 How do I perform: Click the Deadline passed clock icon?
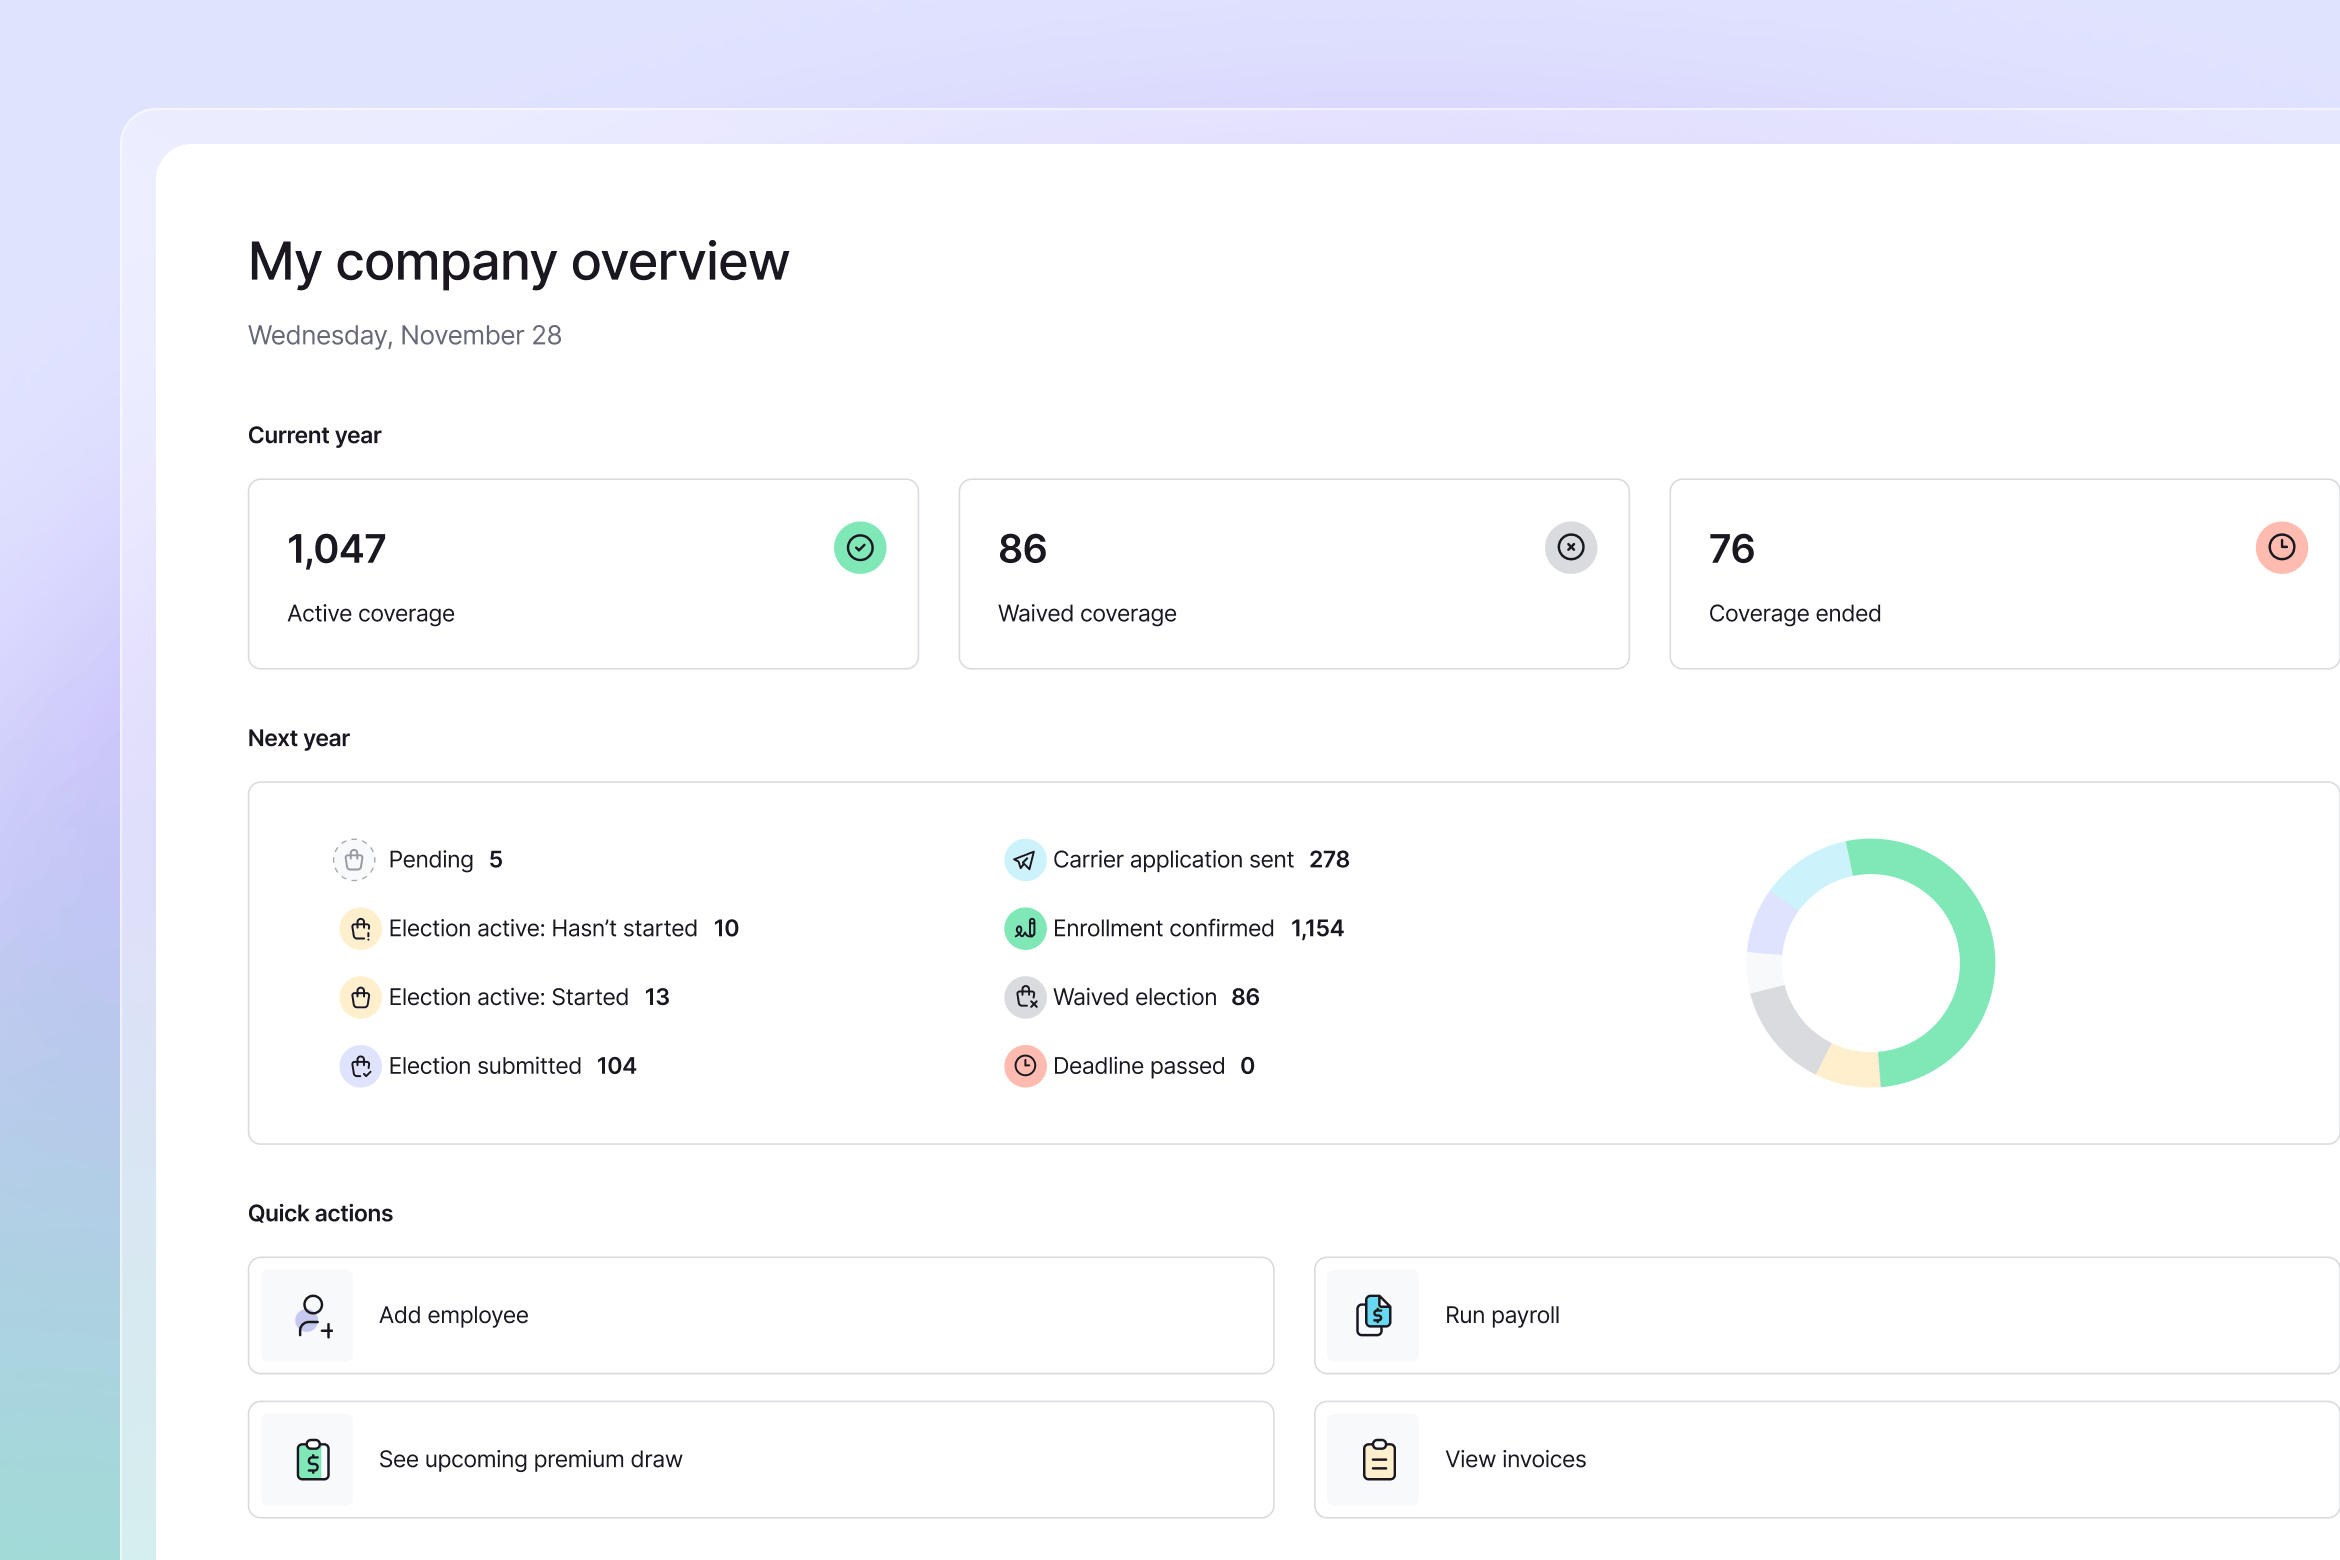pos(1024,1066)
